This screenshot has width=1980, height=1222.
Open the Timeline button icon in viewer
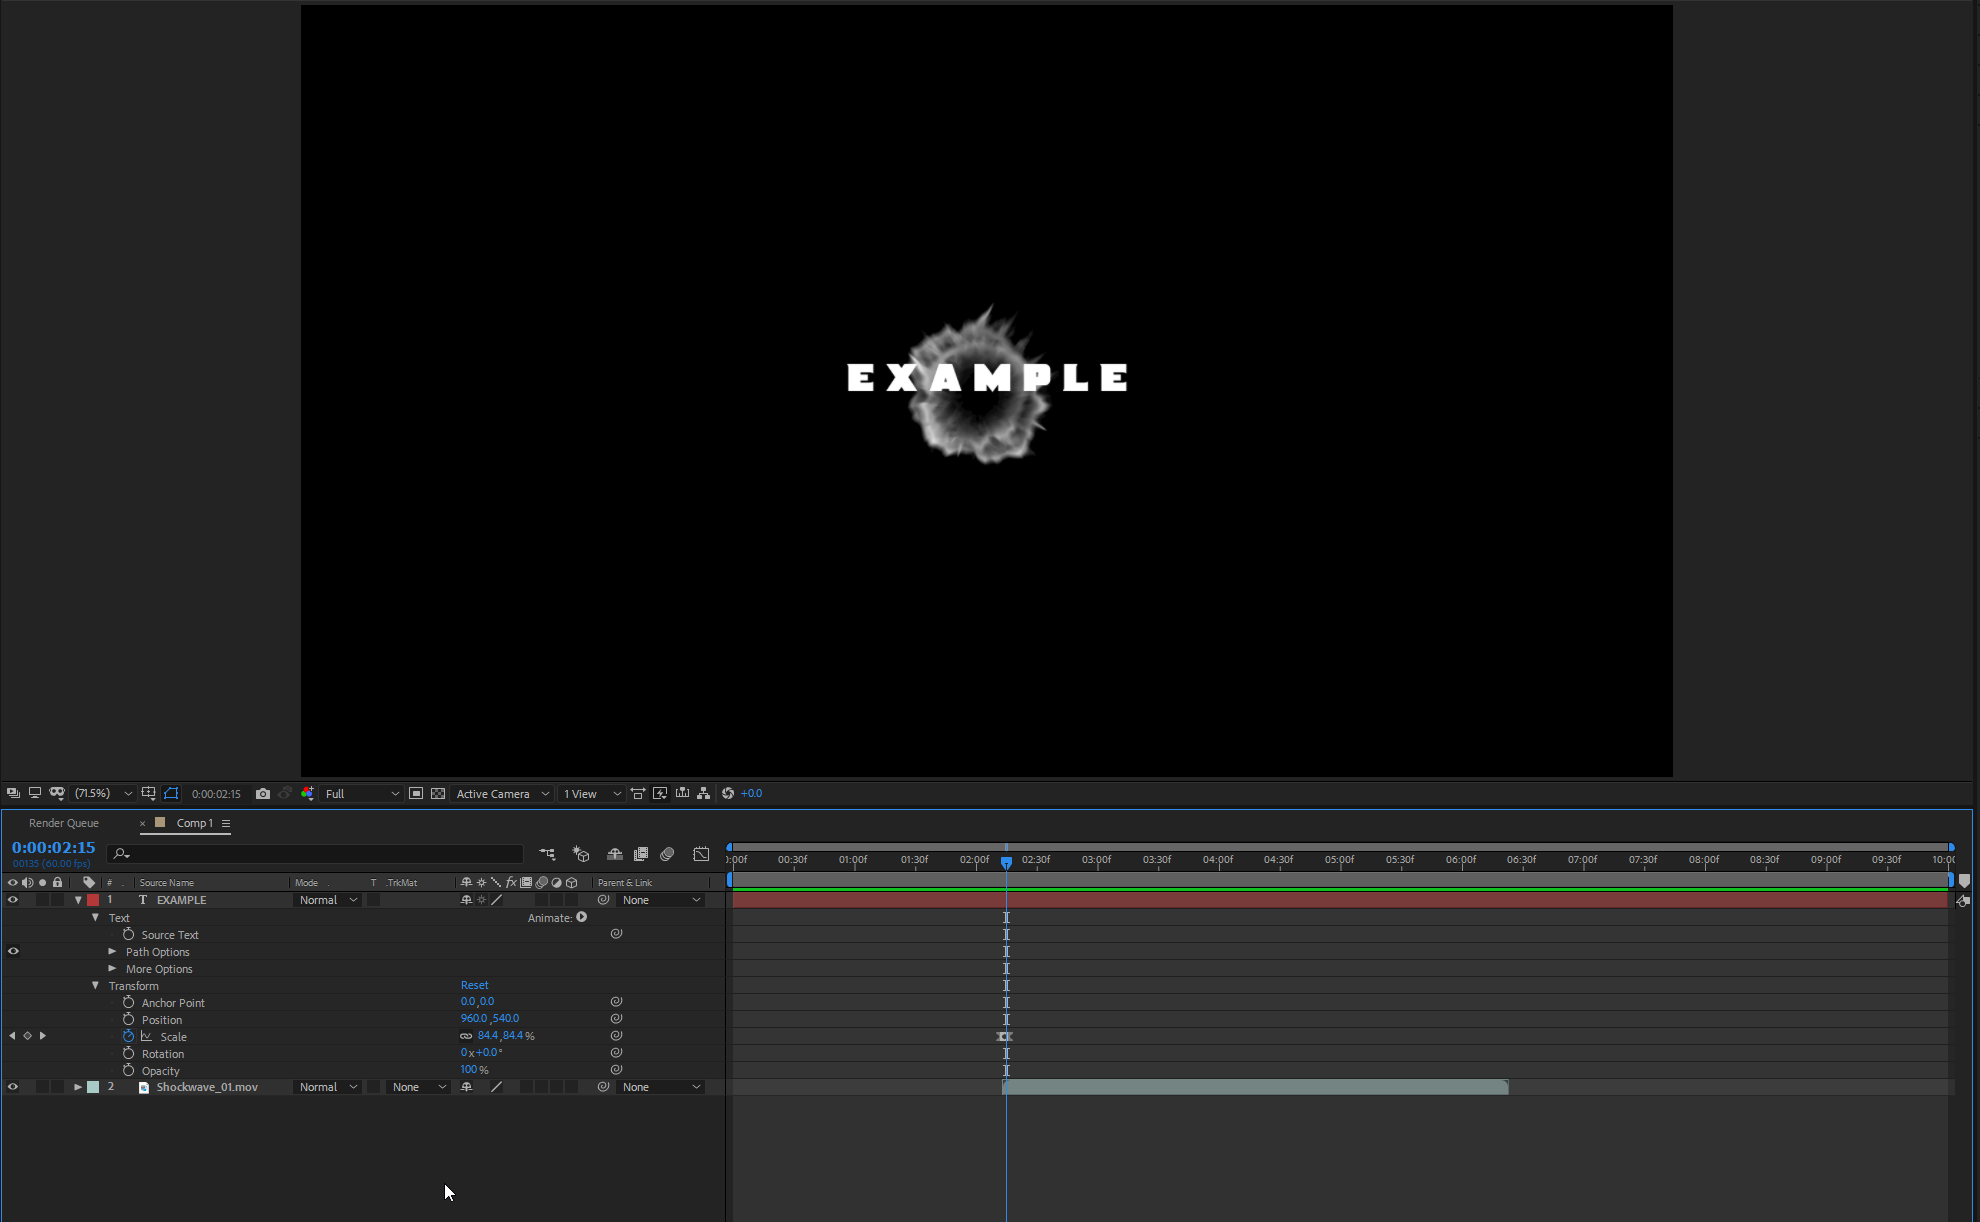(682, 794)
